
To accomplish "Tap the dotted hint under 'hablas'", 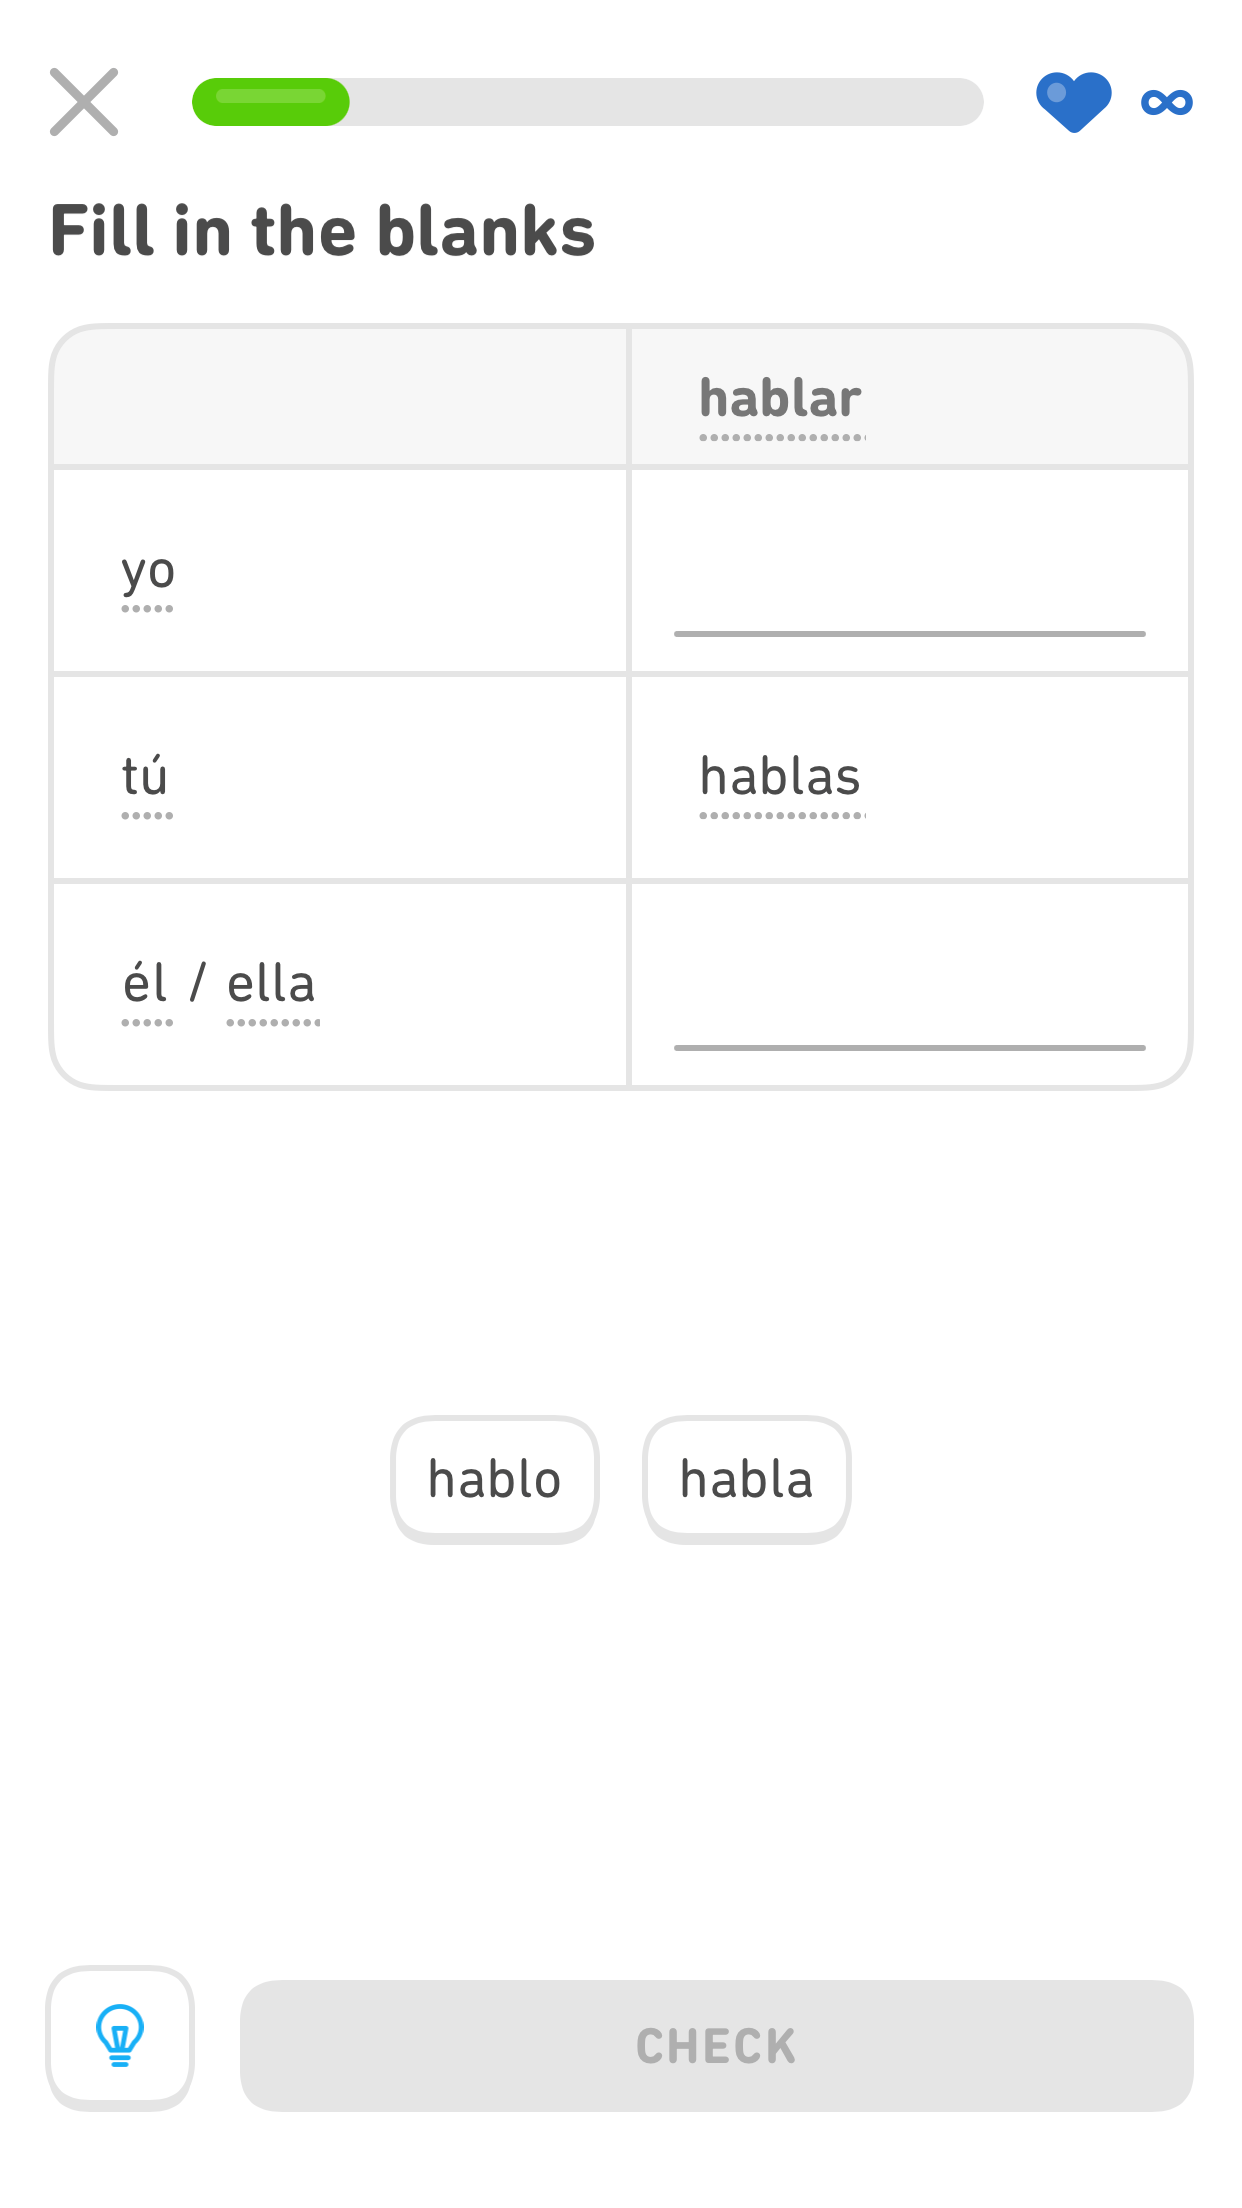I will tap(780, 815).
